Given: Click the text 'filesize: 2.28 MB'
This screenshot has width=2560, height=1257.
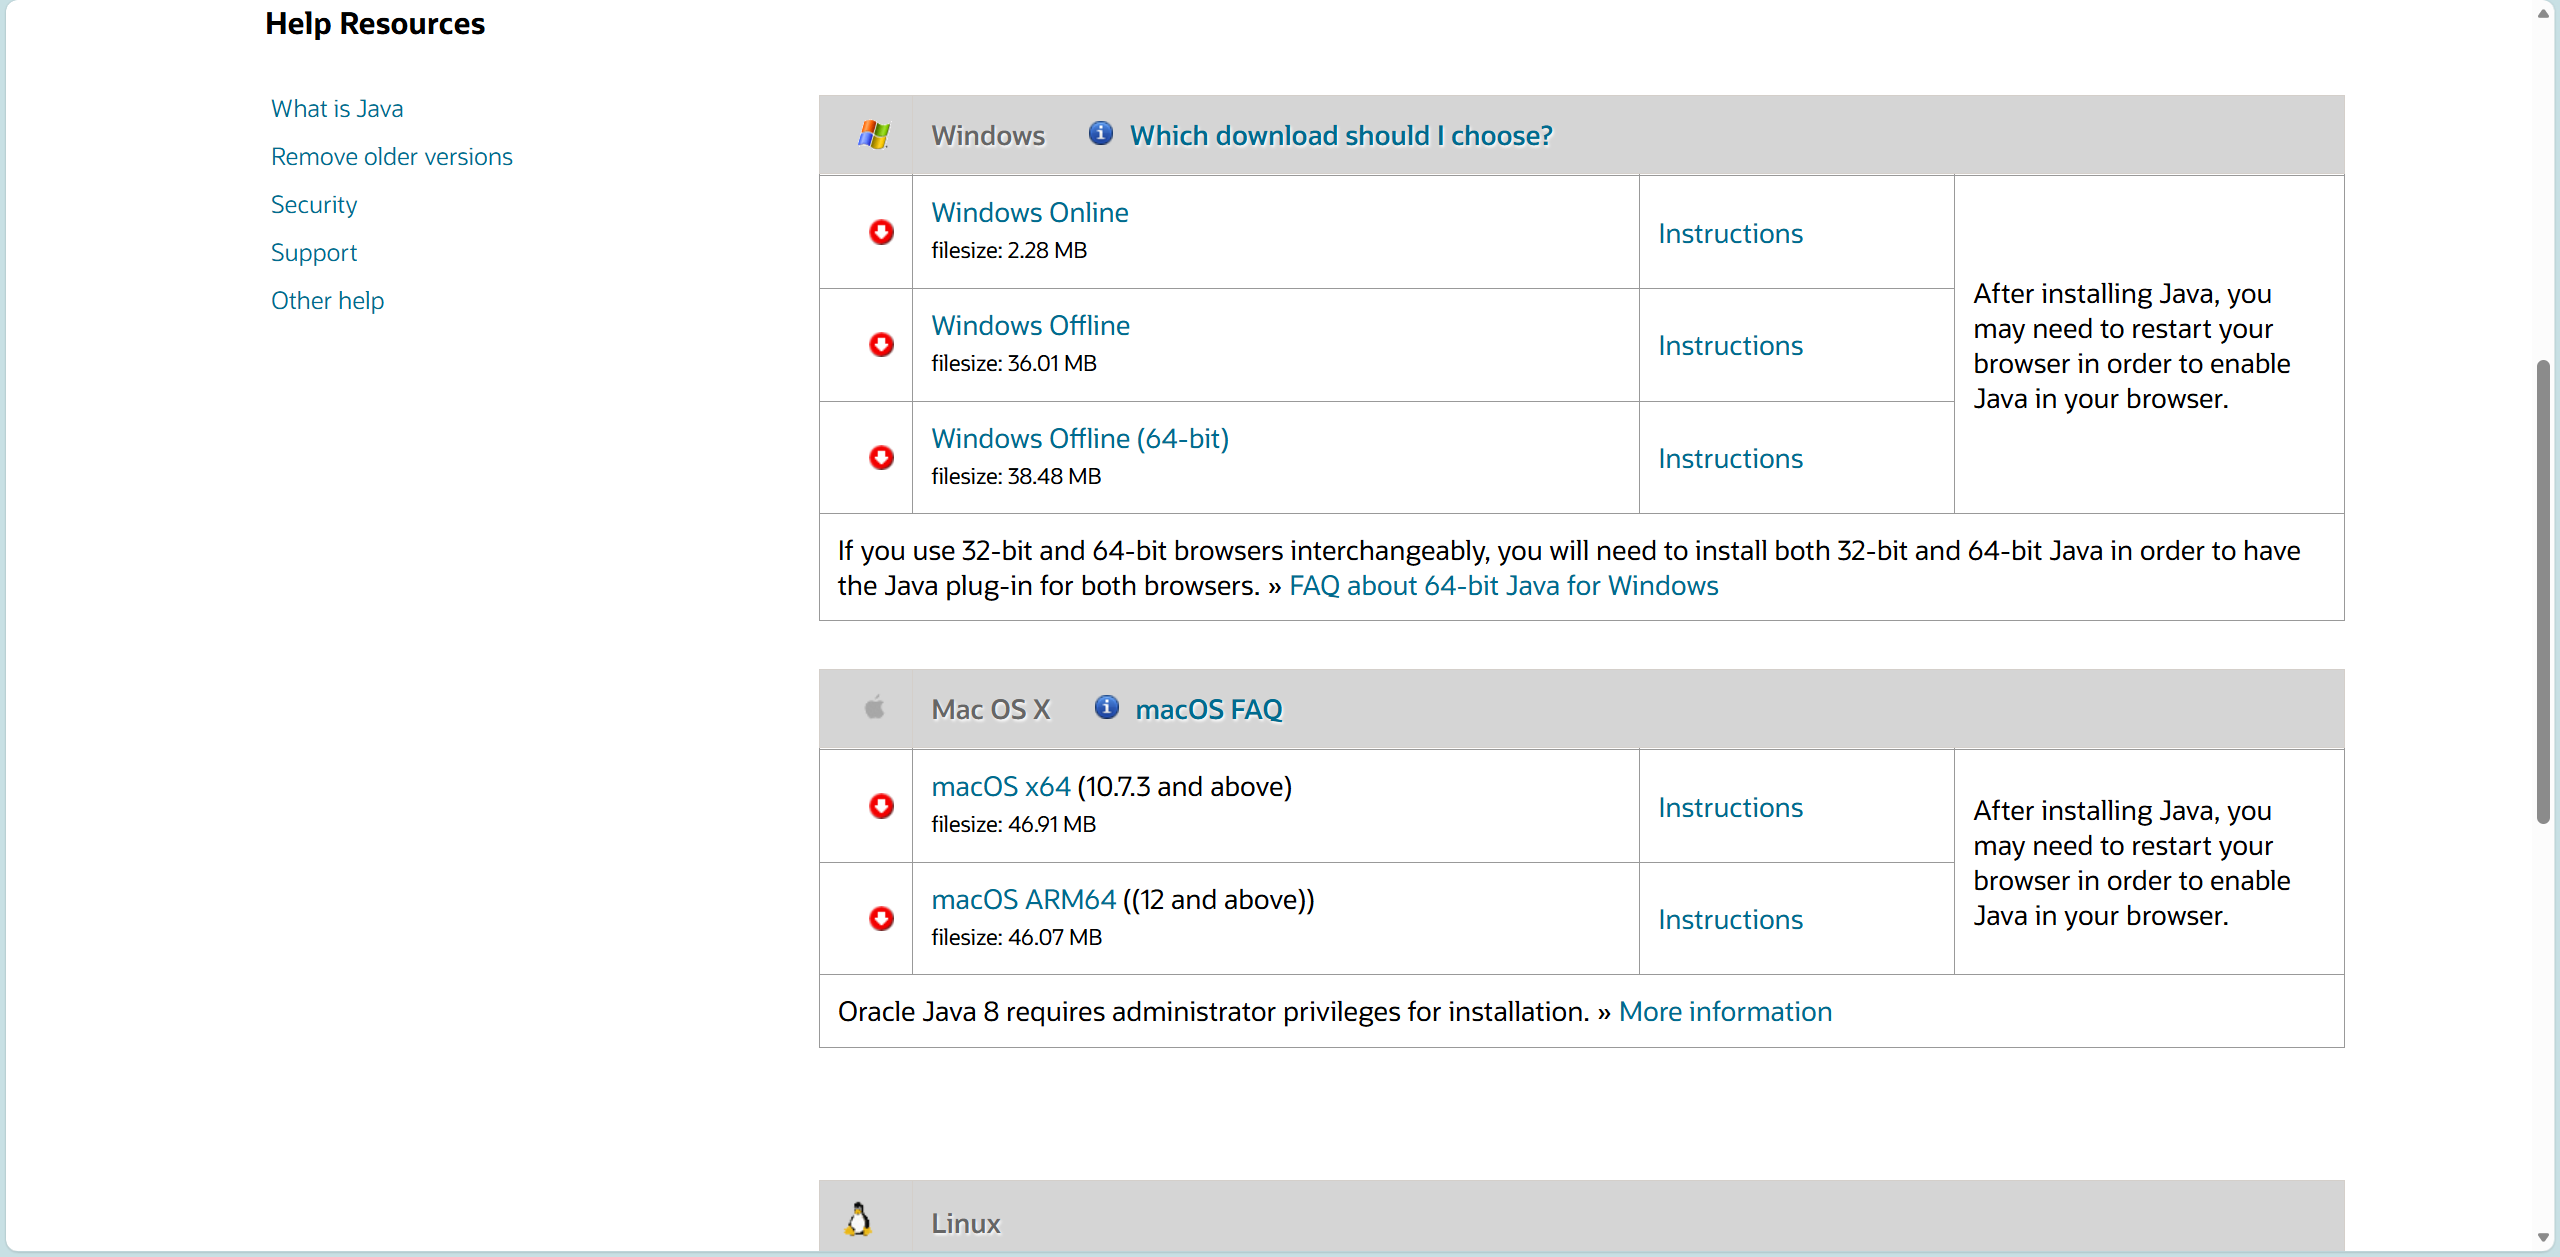Looking at the screenshot, I should click(x=1009, y=251).
